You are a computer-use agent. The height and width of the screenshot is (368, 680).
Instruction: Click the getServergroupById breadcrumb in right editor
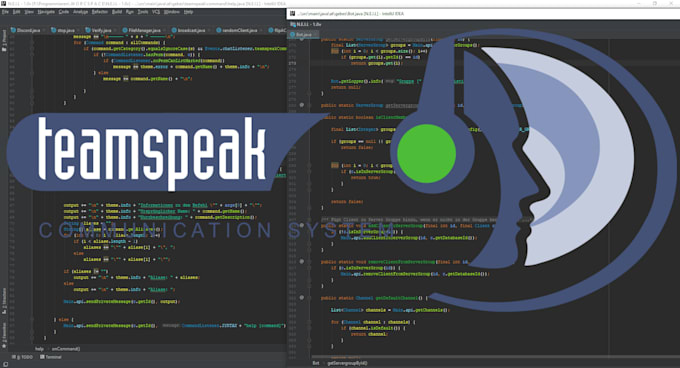coord(347,363)
